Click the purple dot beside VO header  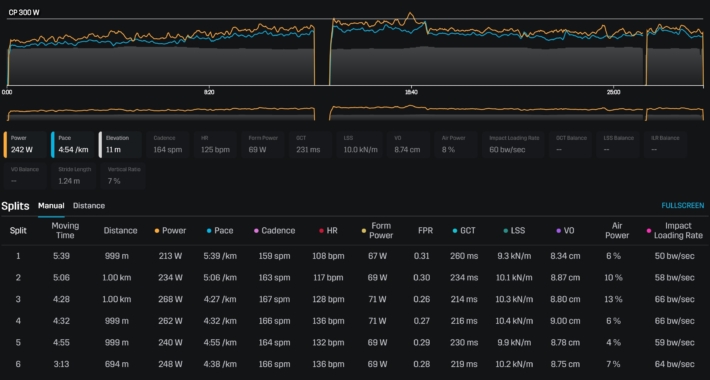559,231
